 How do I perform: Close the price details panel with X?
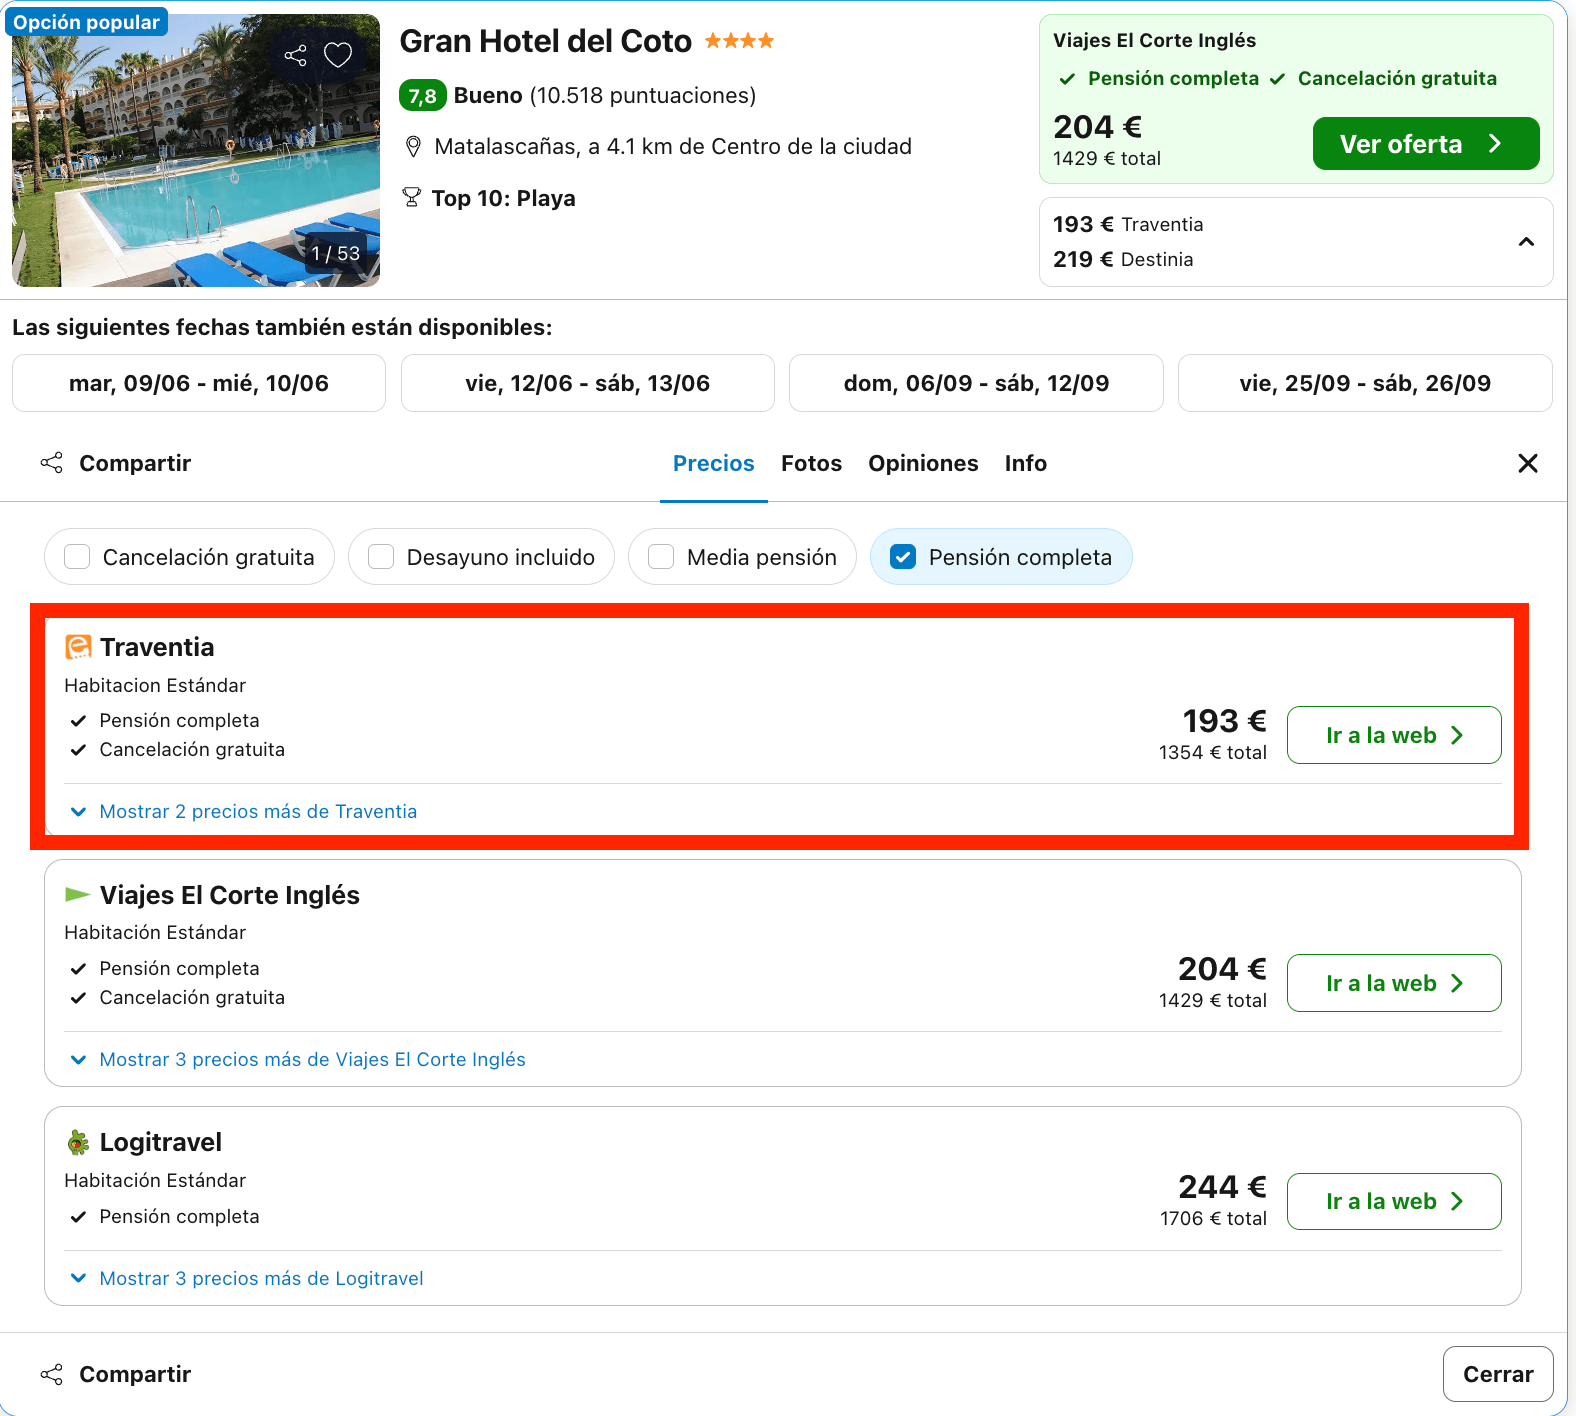pyautogui.click(x=1528, y=463)
